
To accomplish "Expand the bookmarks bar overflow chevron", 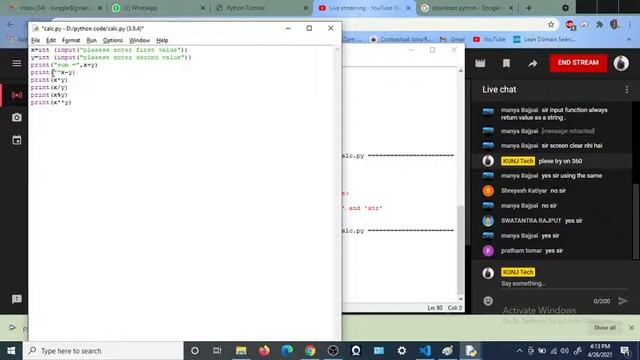I will 629,39.
